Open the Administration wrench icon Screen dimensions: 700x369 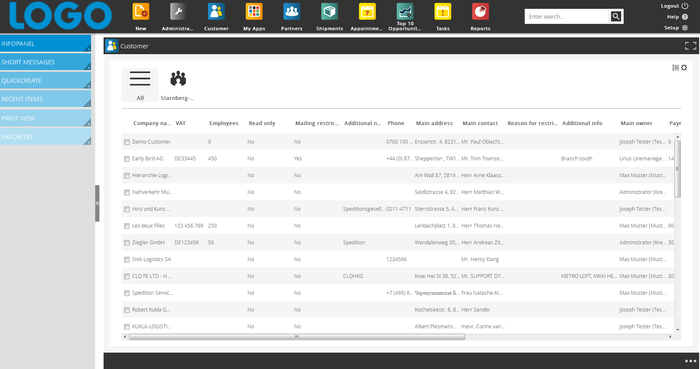pos(178,12)
